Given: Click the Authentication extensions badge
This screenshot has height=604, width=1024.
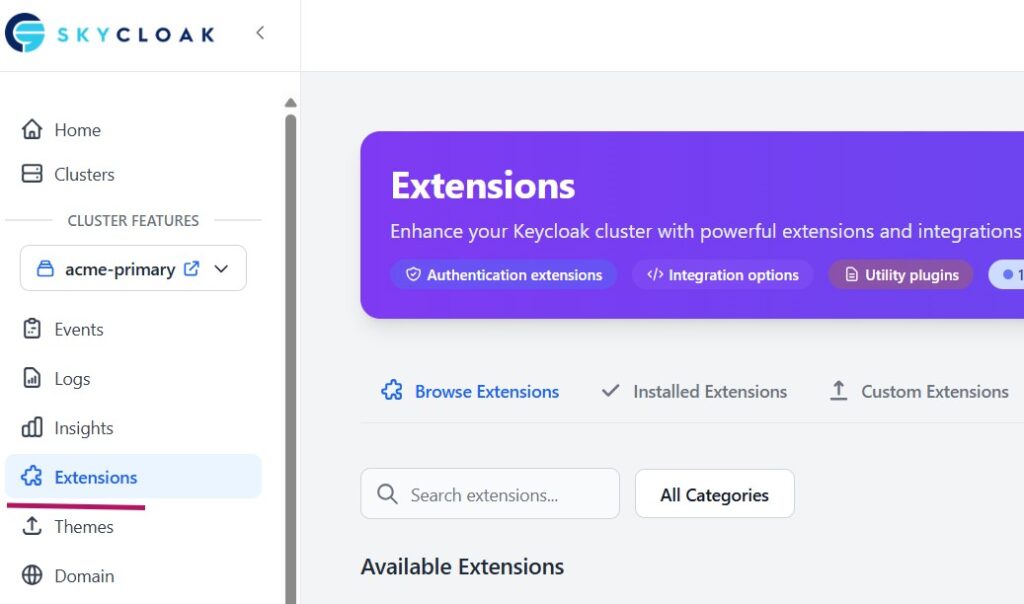Looking at the screenshot, I should (x=503, y=275).
